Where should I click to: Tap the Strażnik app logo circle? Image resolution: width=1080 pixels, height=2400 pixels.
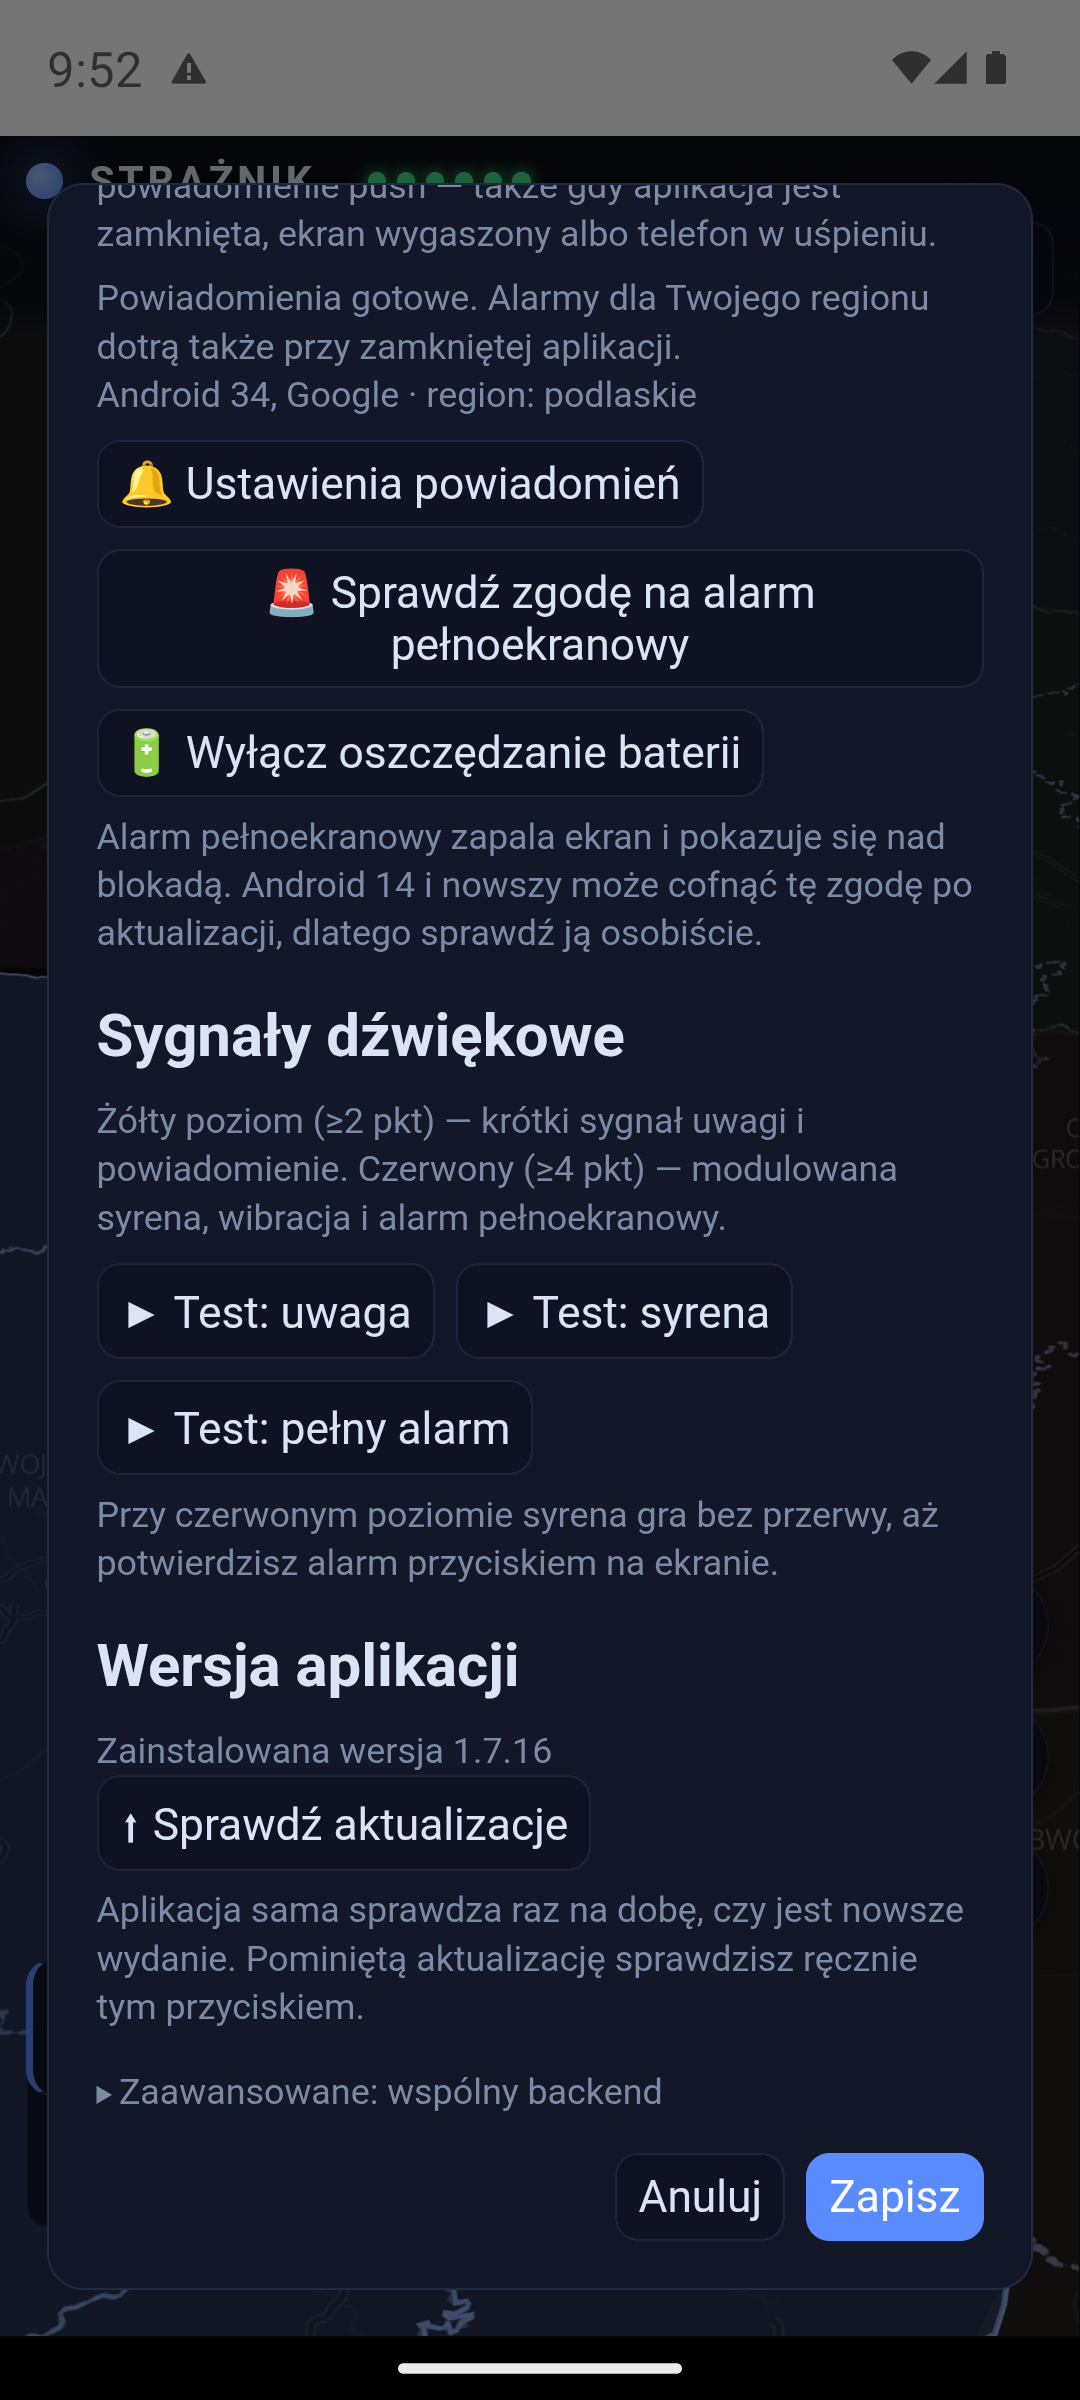[44, 181]
